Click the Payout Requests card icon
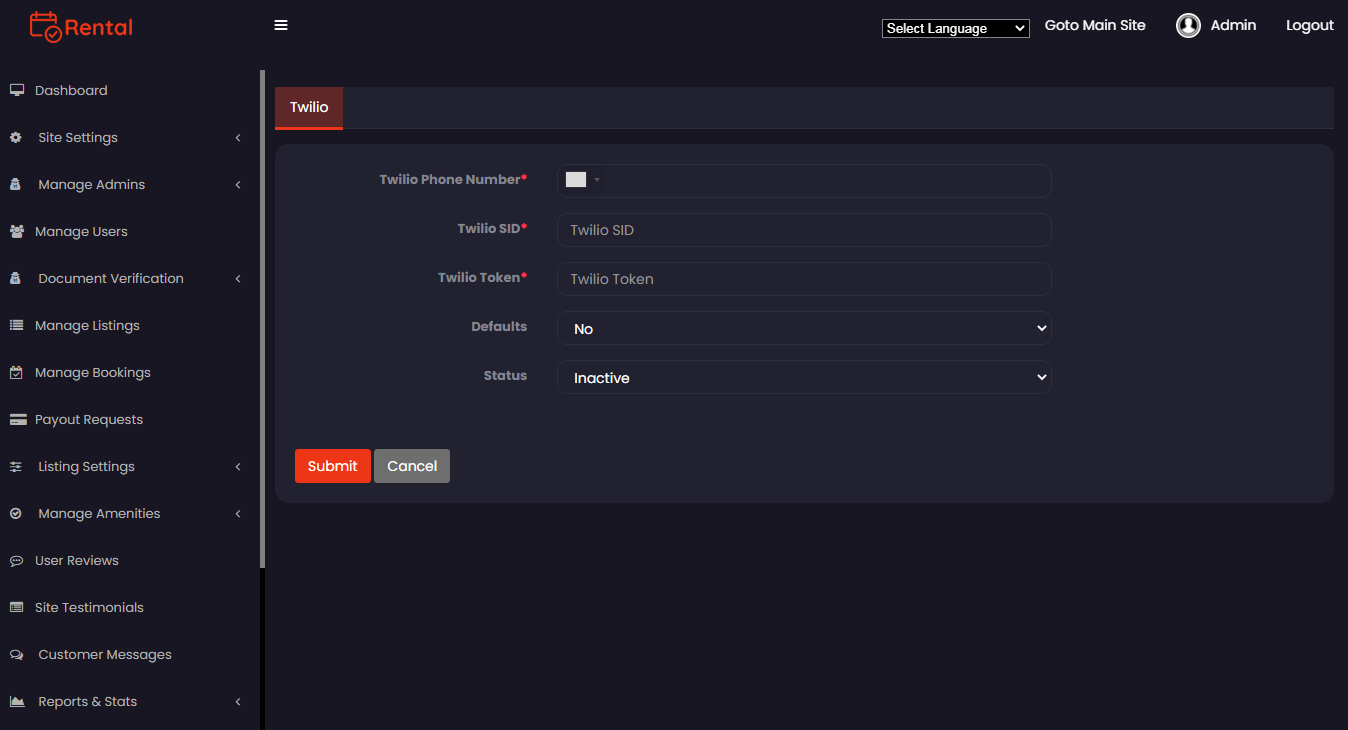Image resolution: width=1348 pixels, height=730 pixels. click(17, 419)
